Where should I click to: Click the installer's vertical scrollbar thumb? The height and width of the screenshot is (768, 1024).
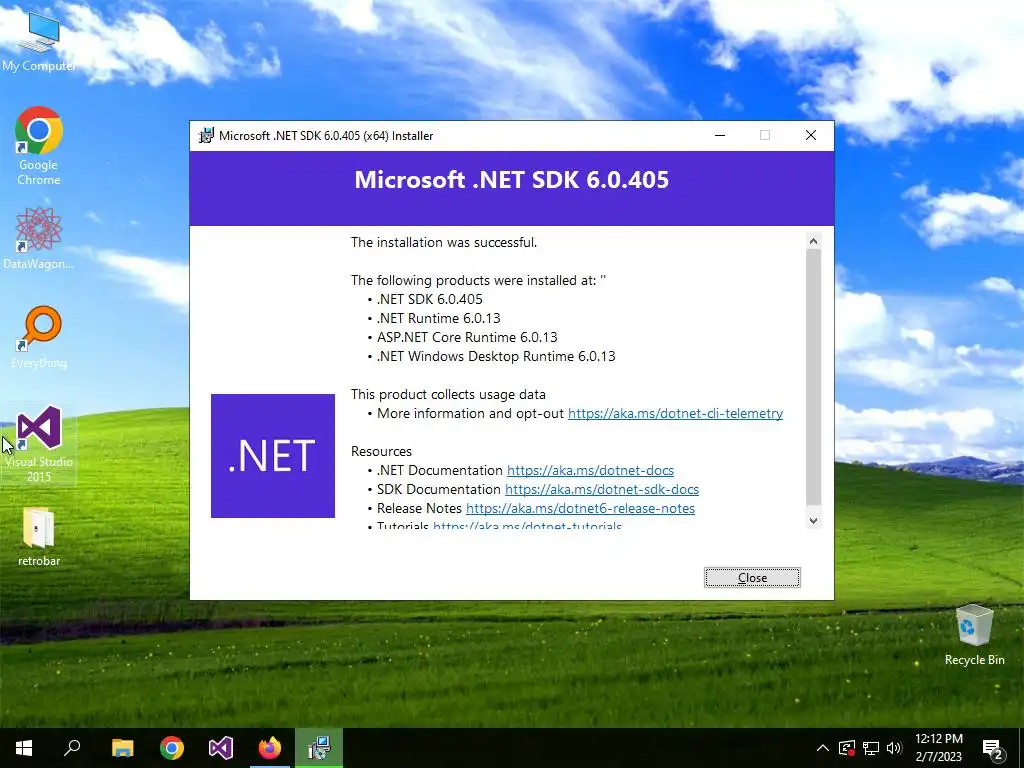(813, 377)
